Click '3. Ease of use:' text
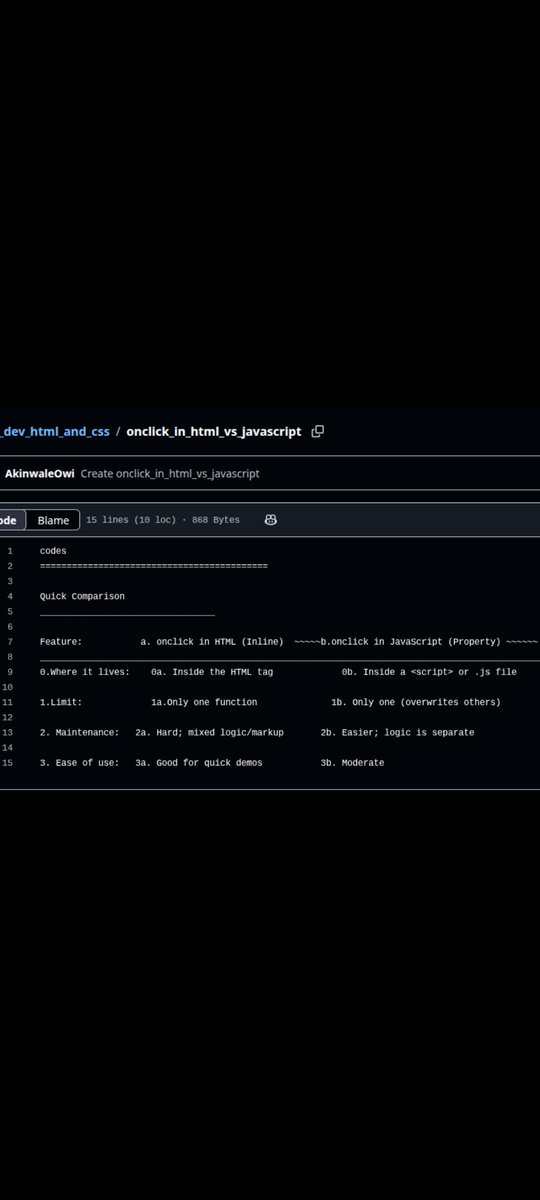Viewport: 540px width, 1200px height. click(80, 763)
